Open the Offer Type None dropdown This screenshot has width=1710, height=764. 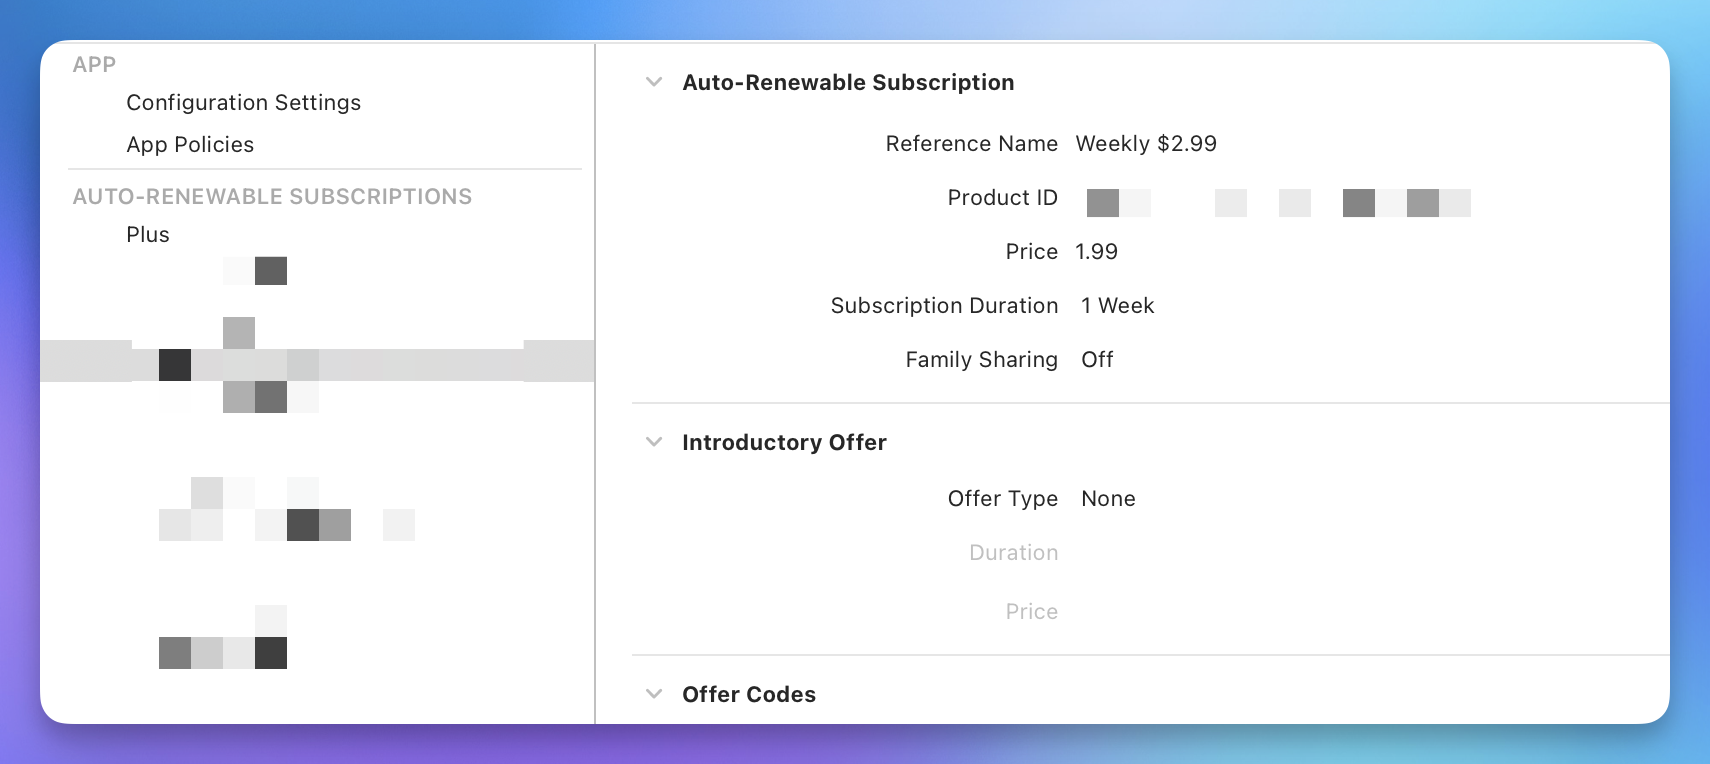pos(1108,499)
